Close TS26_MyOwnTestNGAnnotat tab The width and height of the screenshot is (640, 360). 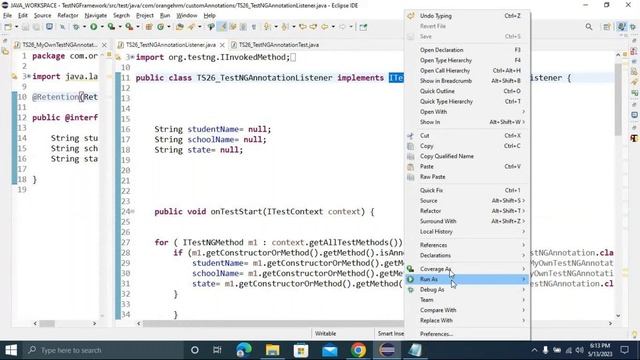click(104, 45)
